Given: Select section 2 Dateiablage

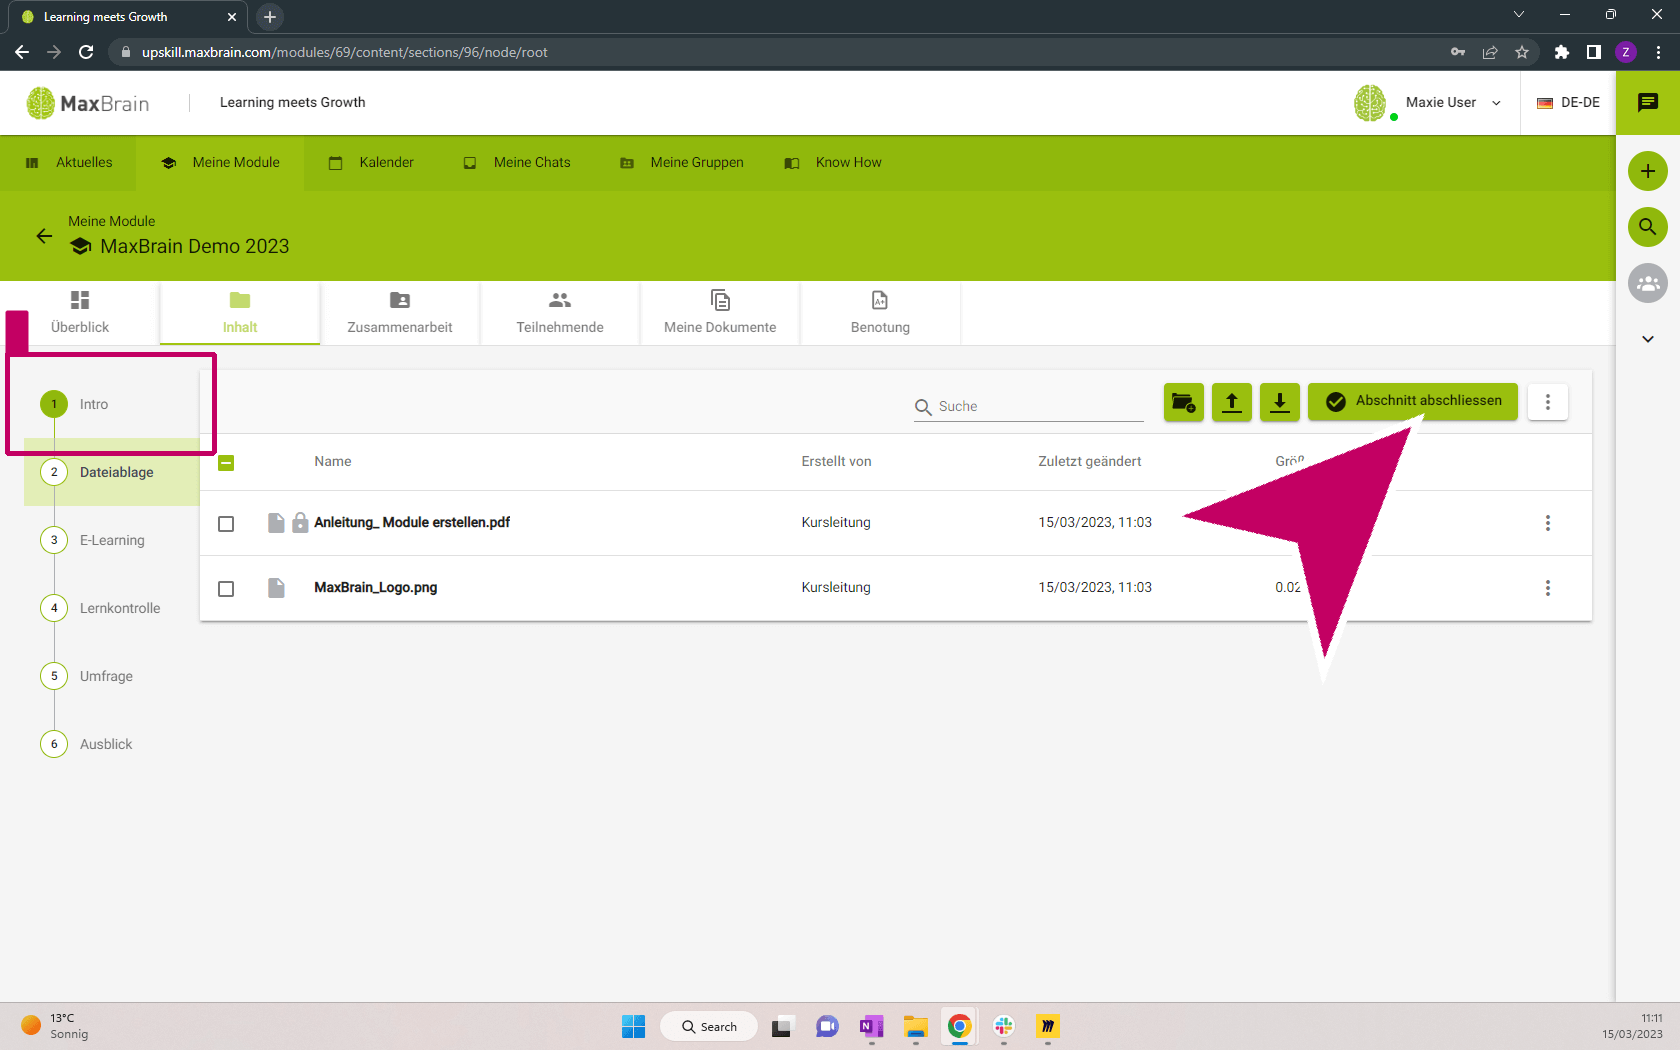Looking at the screenshot, I should pyautogui.click(x=112, y=472).
